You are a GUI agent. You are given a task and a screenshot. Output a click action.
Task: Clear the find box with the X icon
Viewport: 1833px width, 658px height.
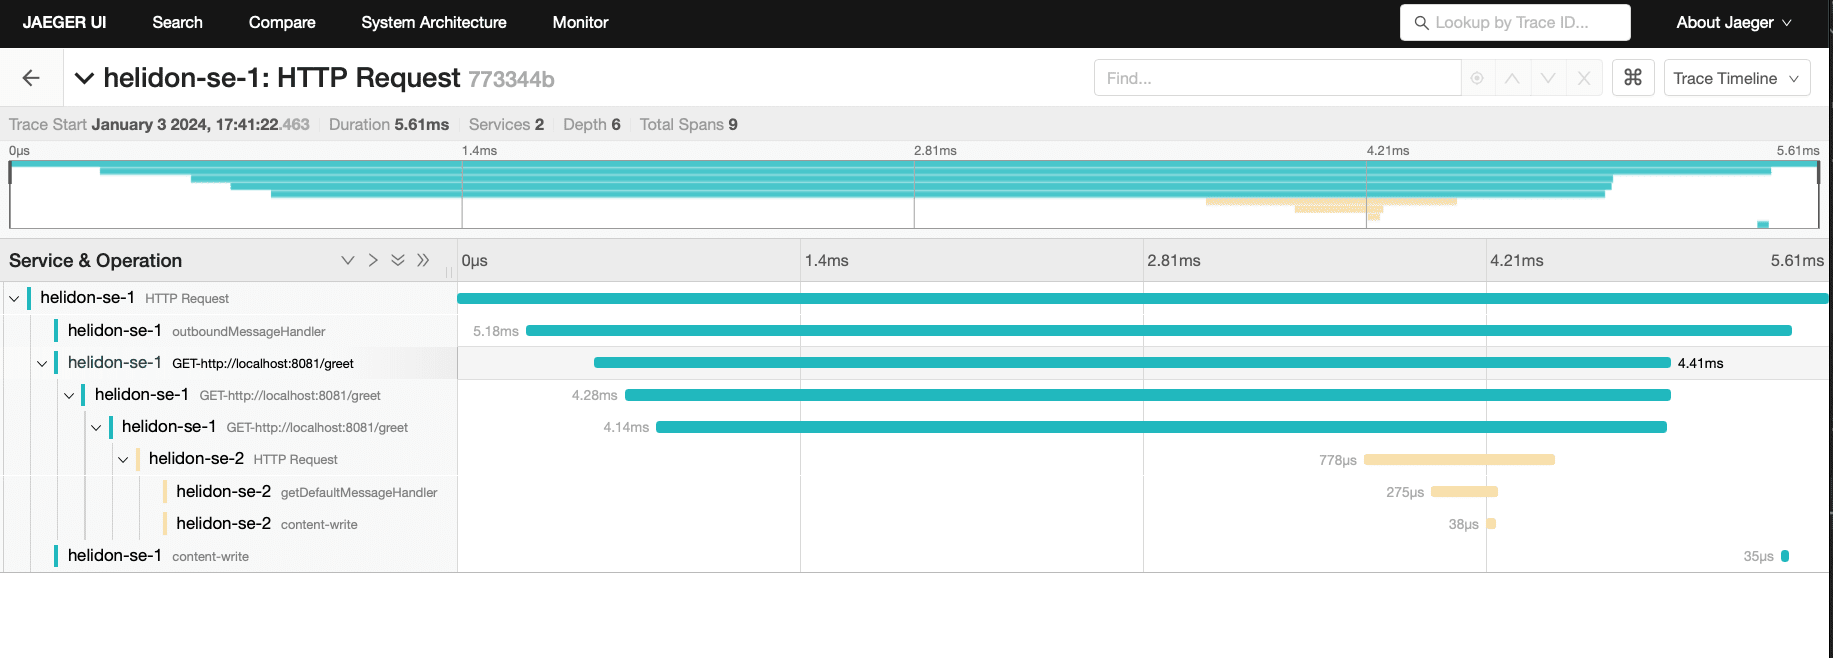click(1584, 78)
